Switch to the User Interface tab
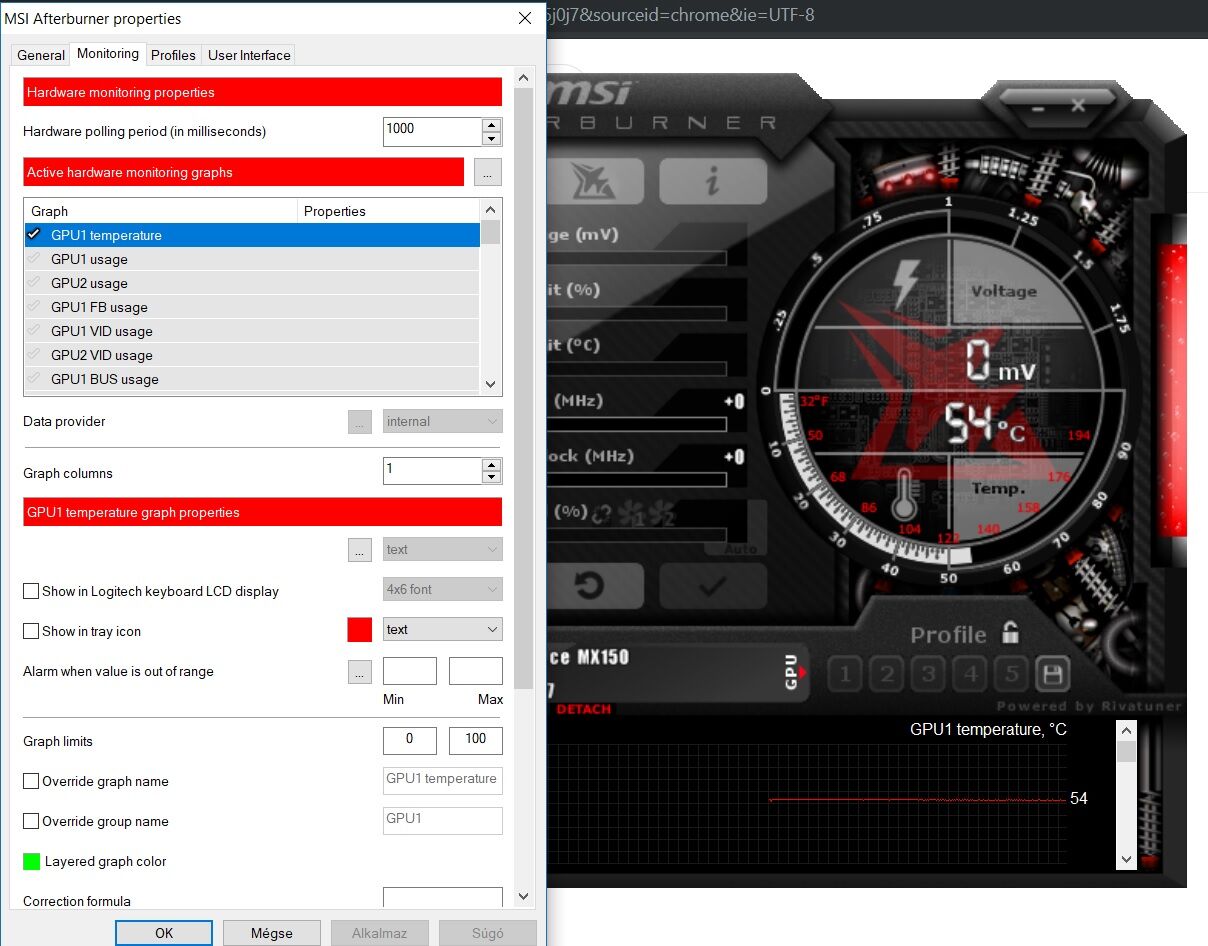1208x946 pixels. [x=249, y=55]
